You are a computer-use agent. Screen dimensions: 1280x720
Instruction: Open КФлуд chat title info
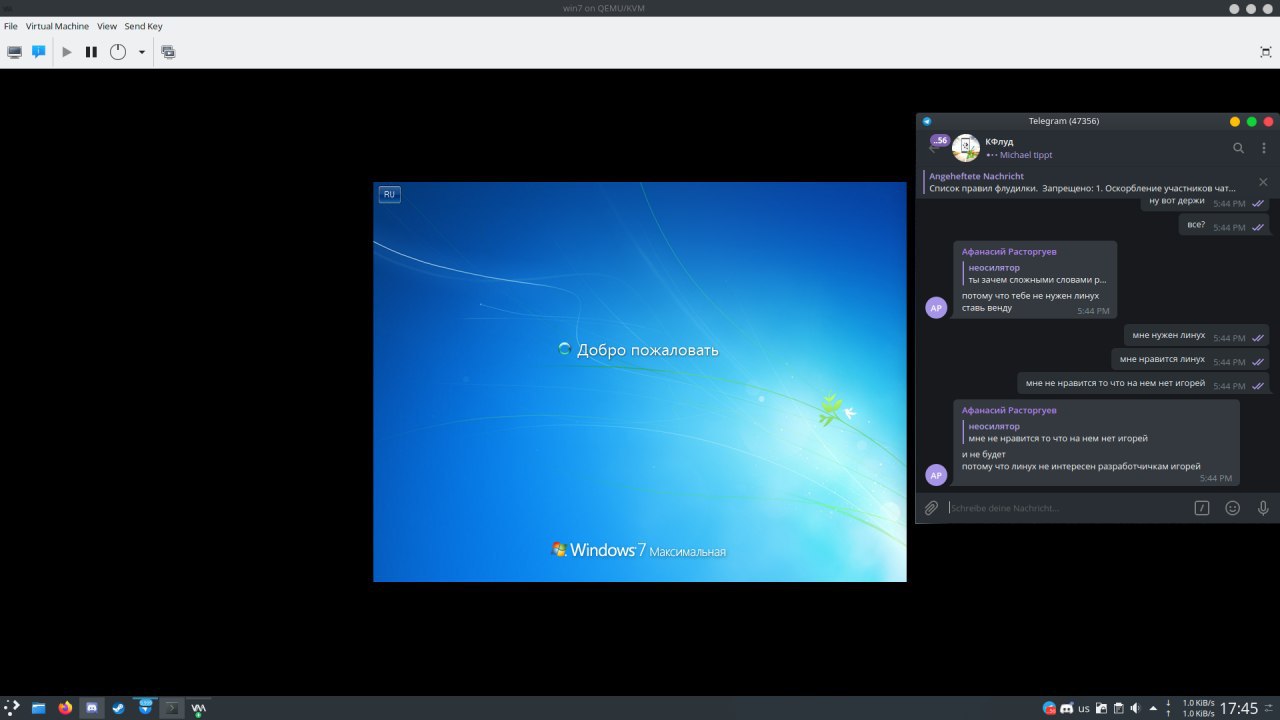point(999,142)
